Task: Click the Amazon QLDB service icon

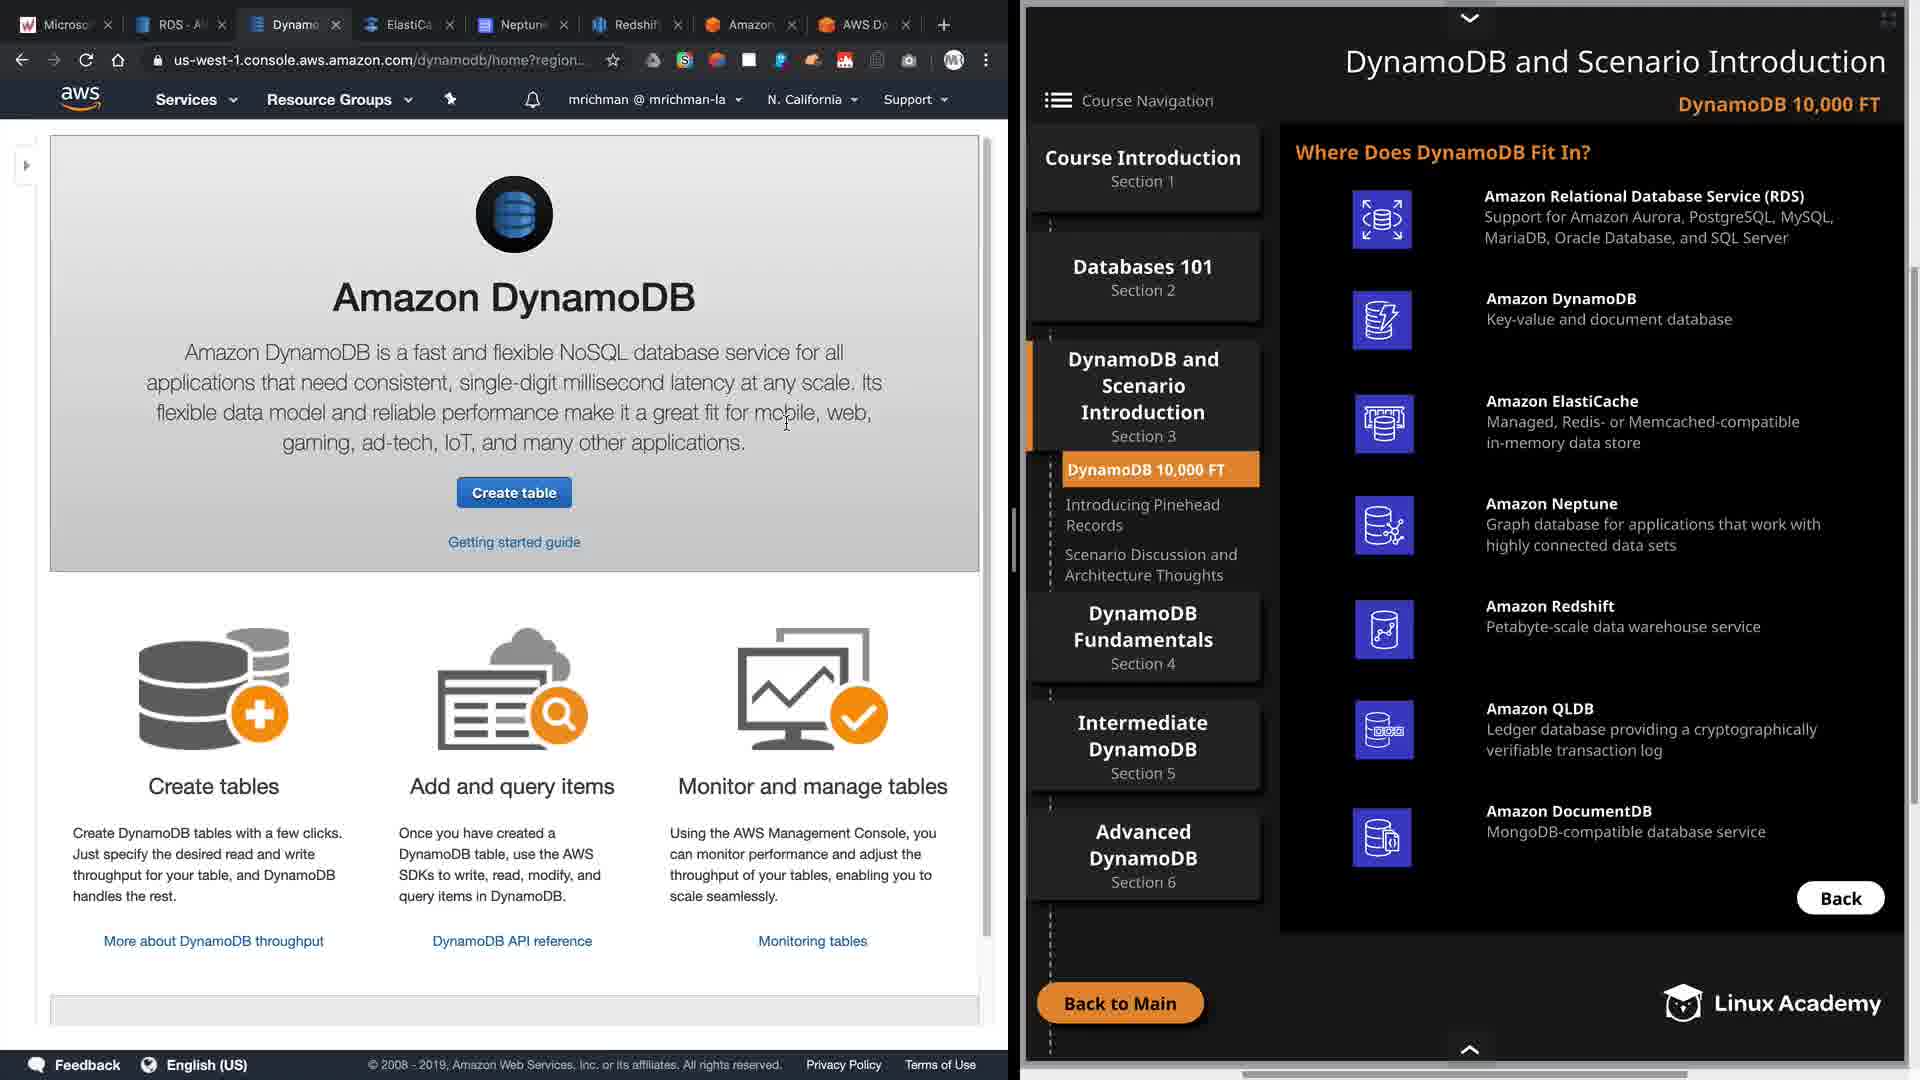Action: (1383, 731)
